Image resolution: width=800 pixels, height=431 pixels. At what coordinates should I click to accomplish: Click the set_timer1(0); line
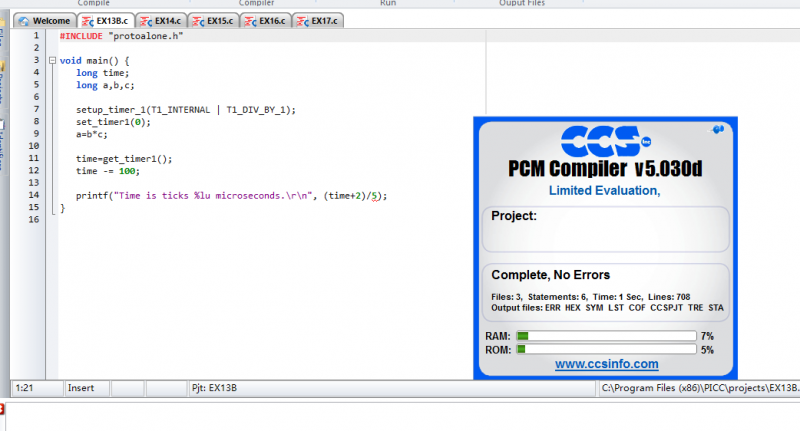pos(113,122)
